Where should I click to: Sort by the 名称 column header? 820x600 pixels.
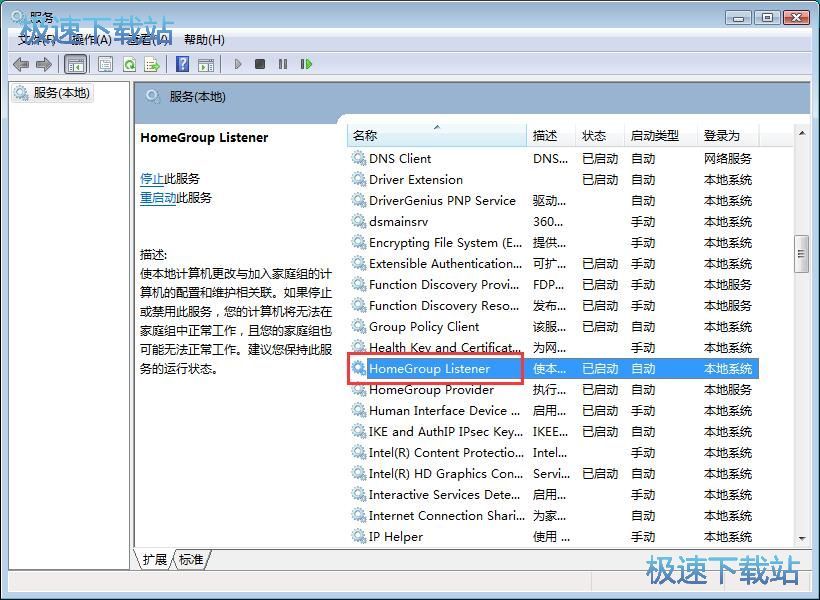coord(437,135)
